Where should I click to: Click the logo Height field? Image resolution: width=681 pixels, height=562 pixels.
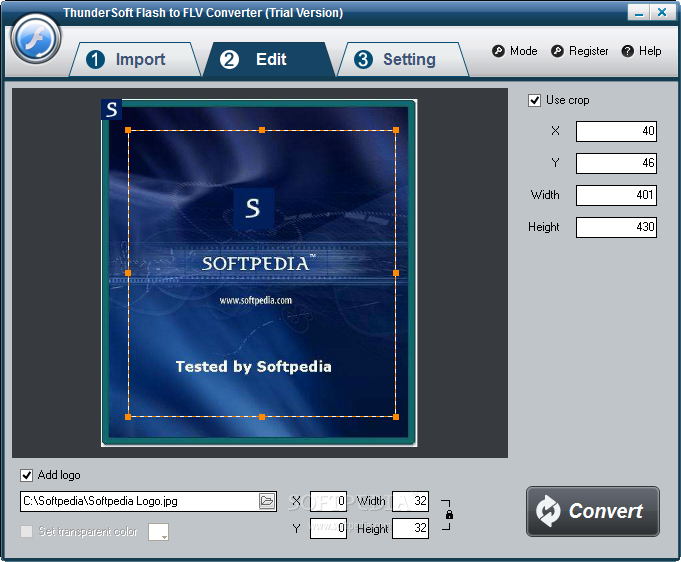click(410, 528)
